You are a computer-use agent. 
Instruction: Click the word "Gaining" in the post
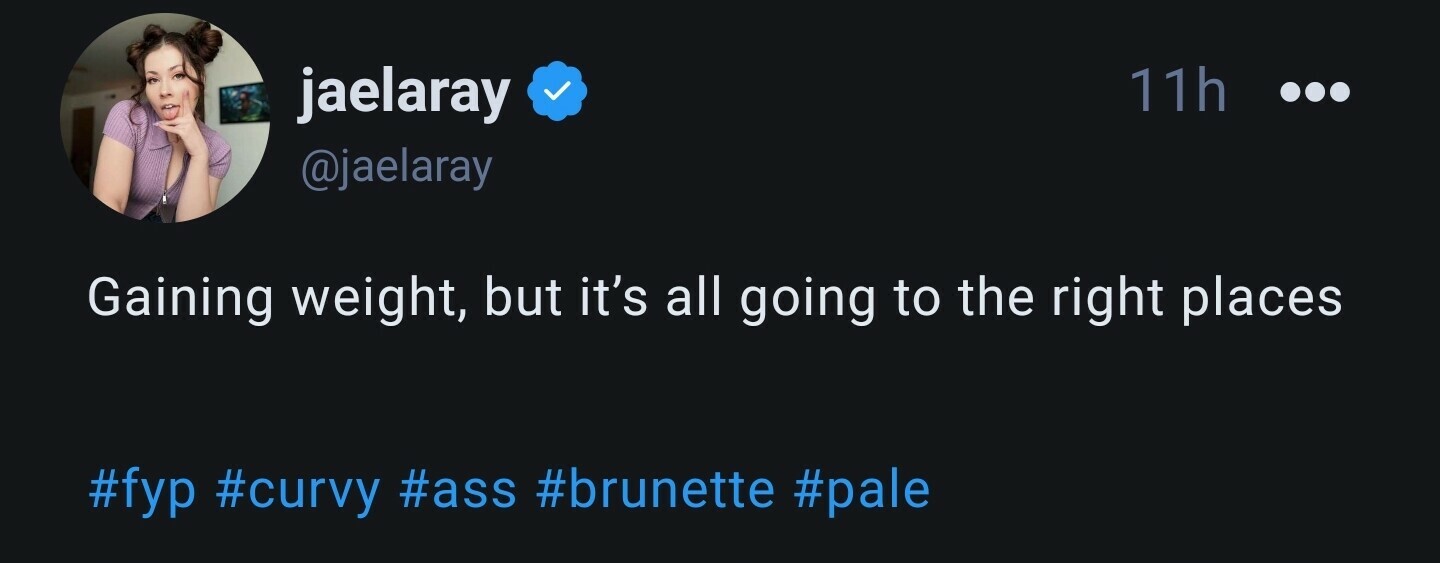point(180,298)
